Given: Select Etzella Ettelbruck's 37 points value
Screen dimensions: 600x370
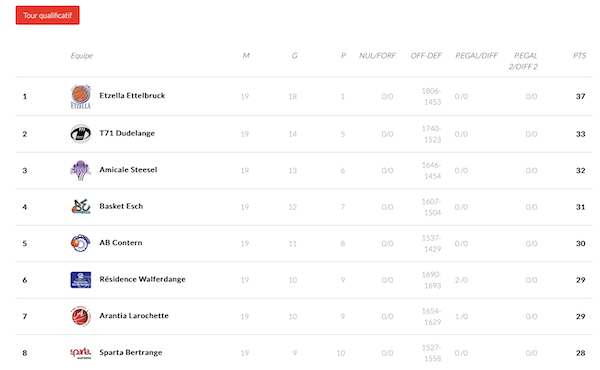Looking at the screenshot, I should pyautogui.click(x=580, y=96).
